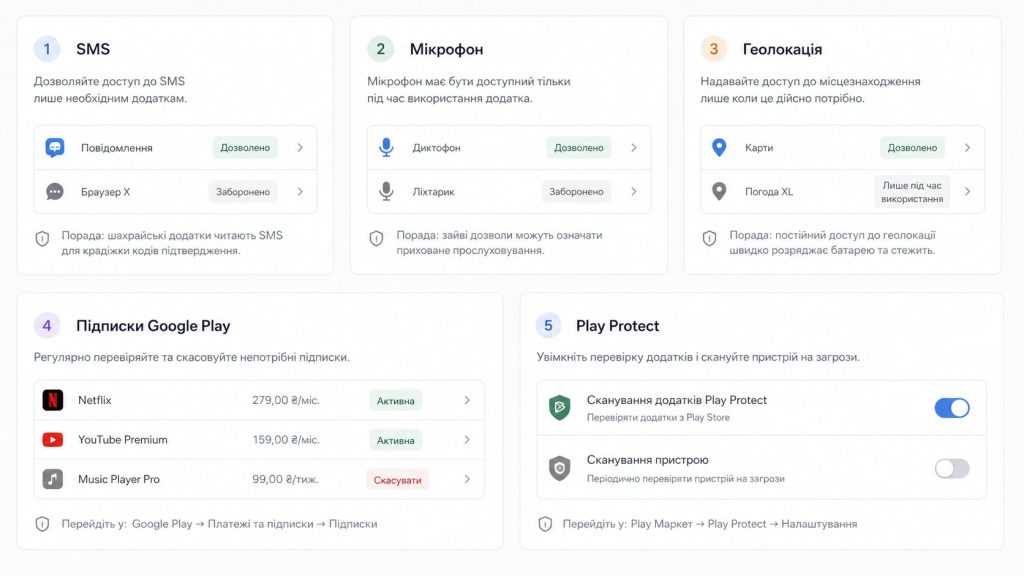The height and width of the screenshot is (576, 1024).
Task: Click the Netflix subscription name
Action: pos(95,400)
